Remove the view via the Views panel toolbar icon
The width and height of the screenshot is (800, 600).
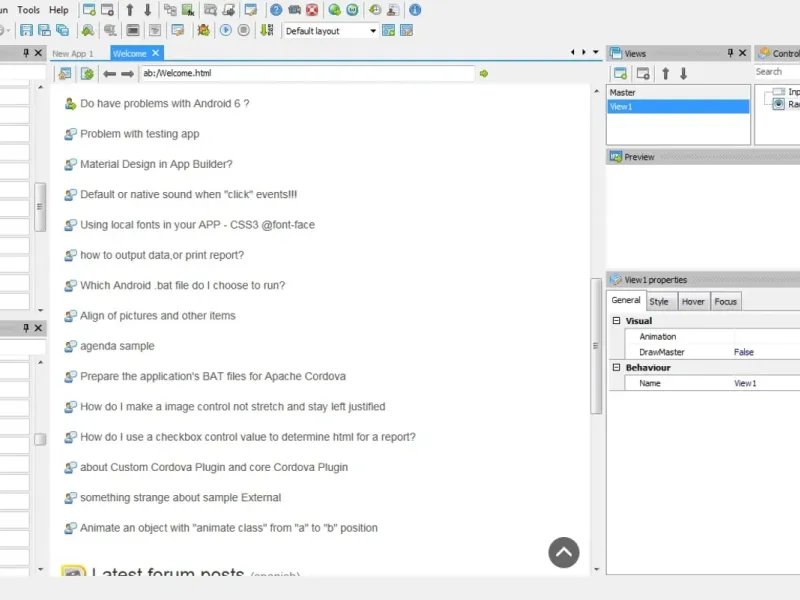643,73
